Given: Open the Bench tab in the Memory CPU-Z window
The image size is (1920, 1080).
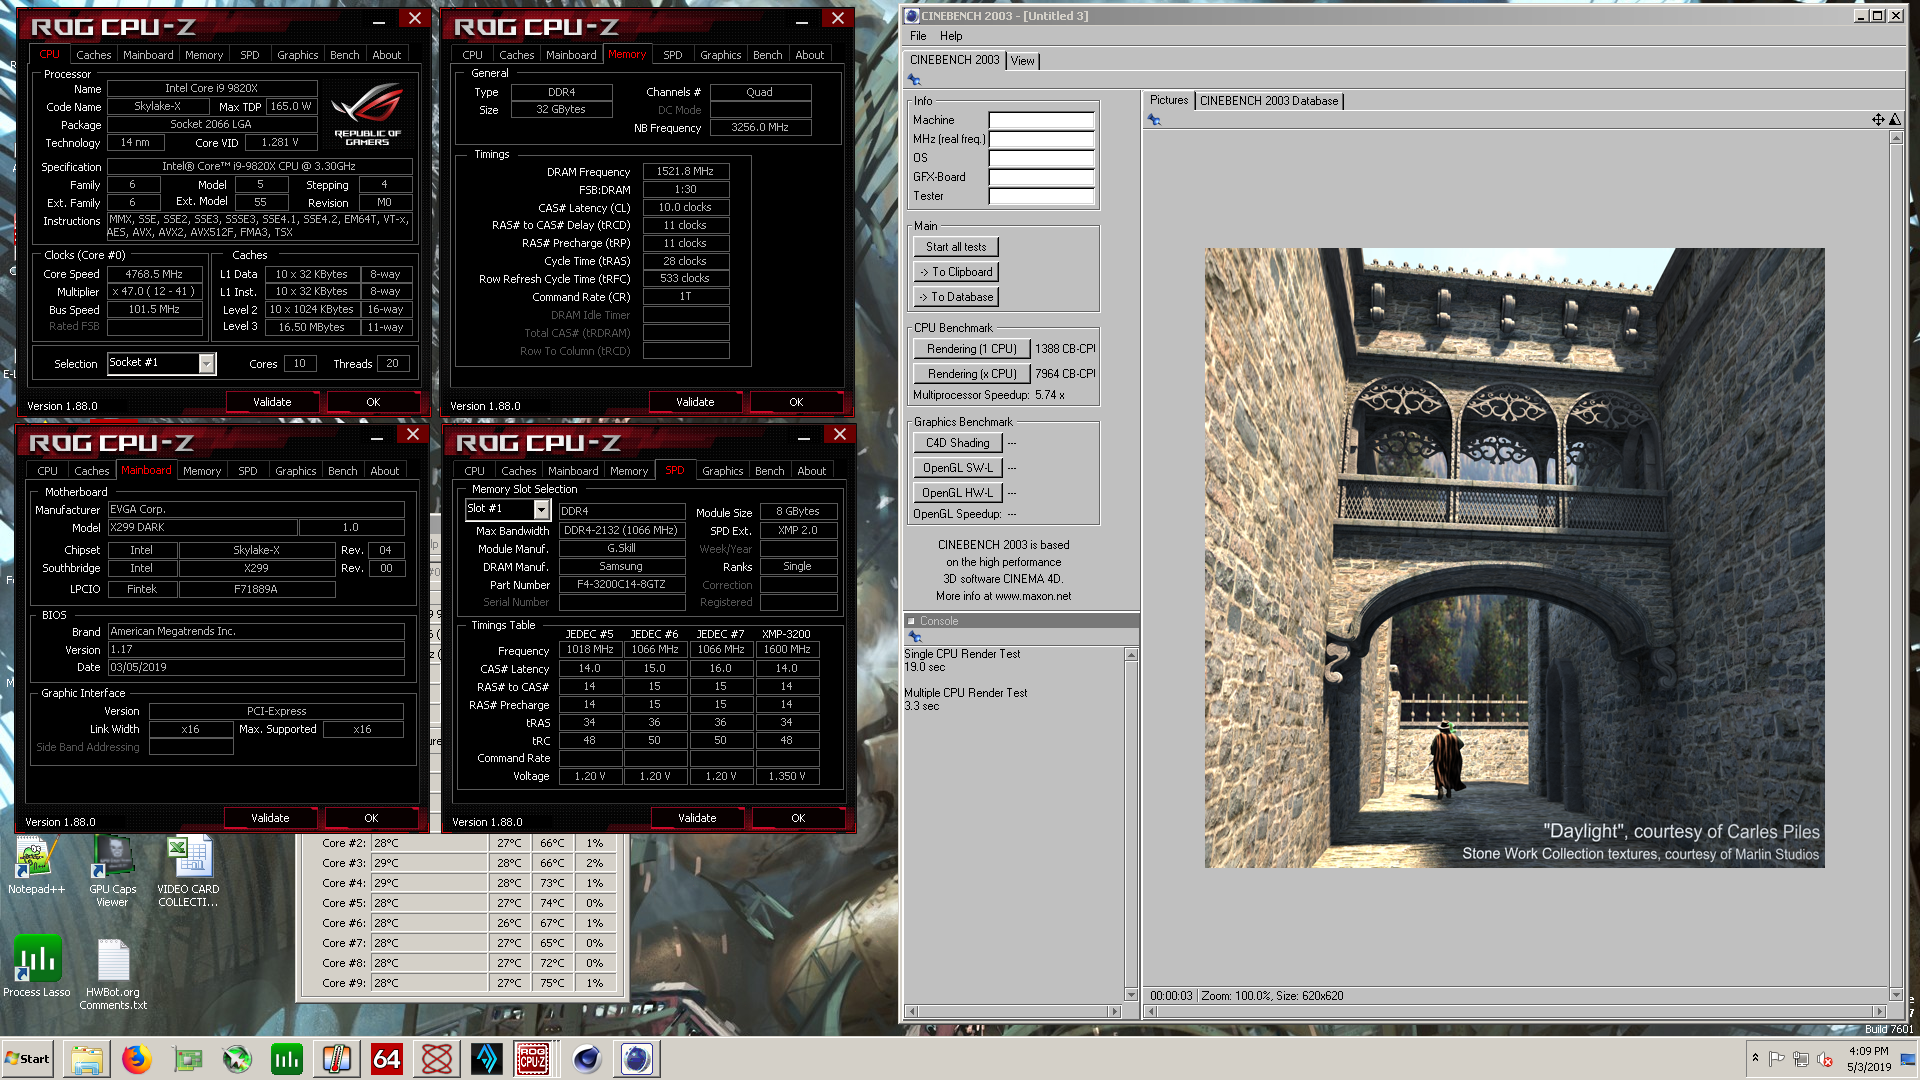Looking at the screenshot, I should (768, 55).
